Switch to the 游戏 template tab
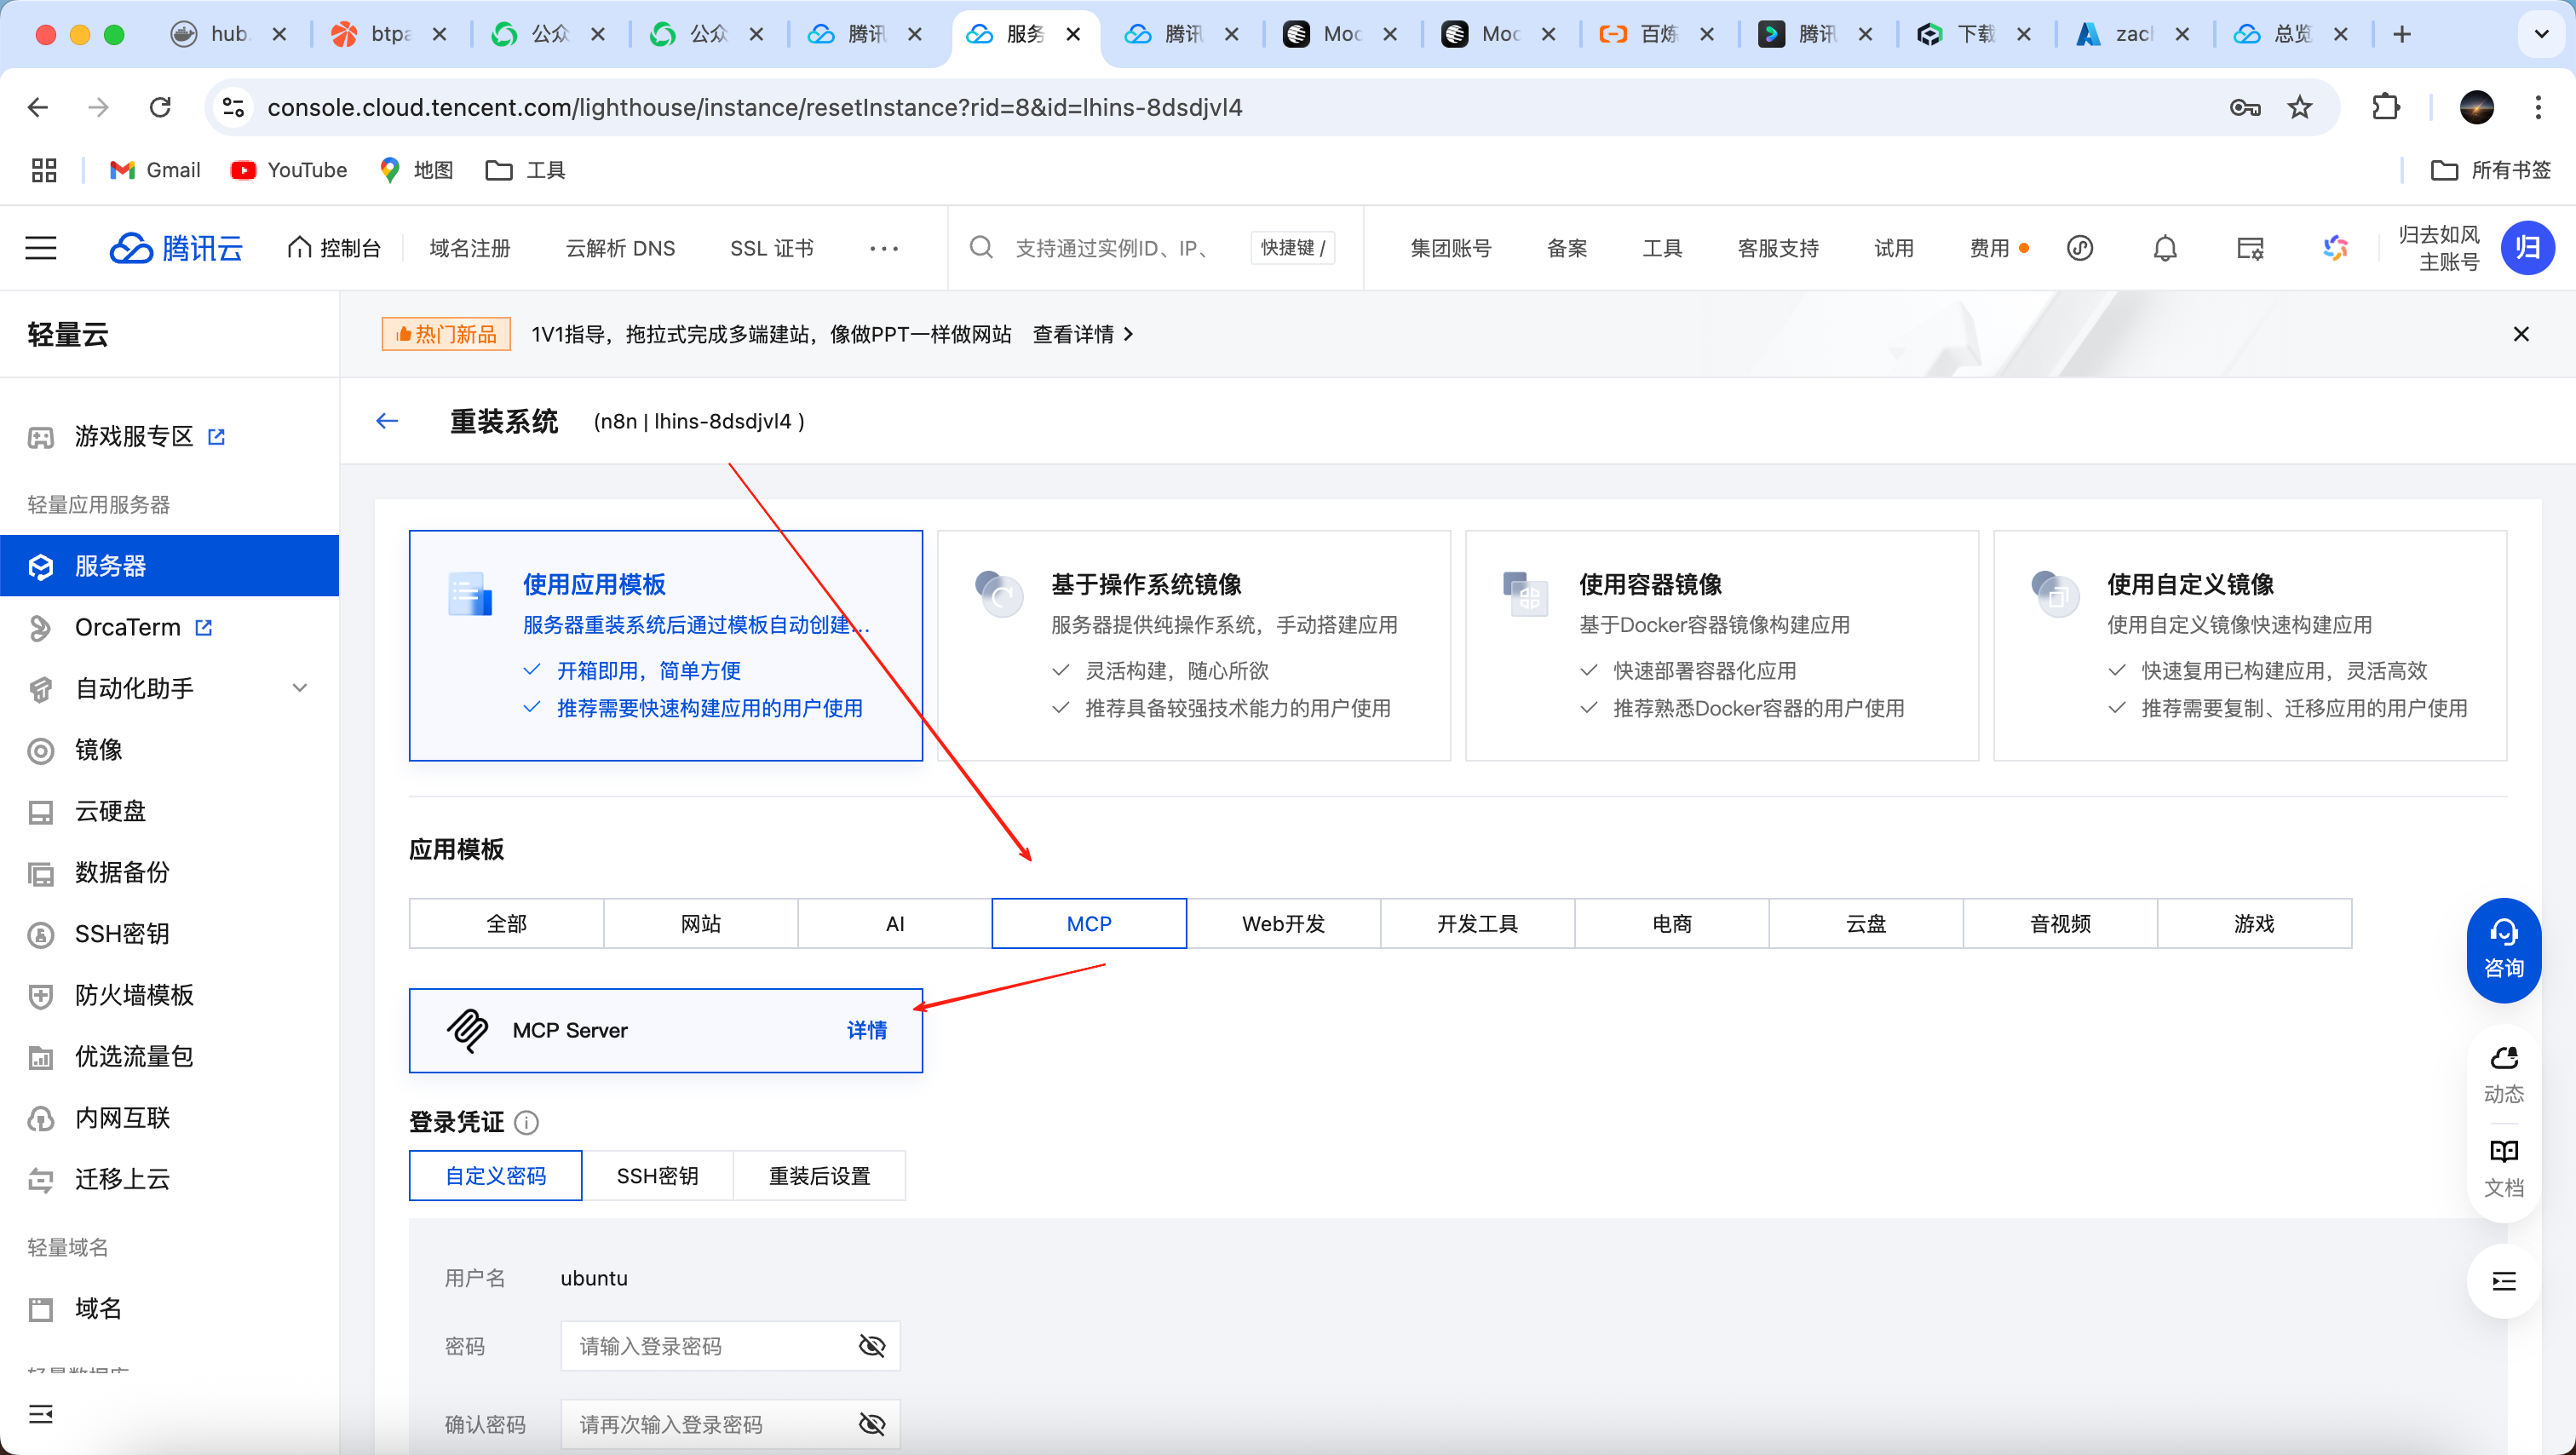 pos(2254,924)
